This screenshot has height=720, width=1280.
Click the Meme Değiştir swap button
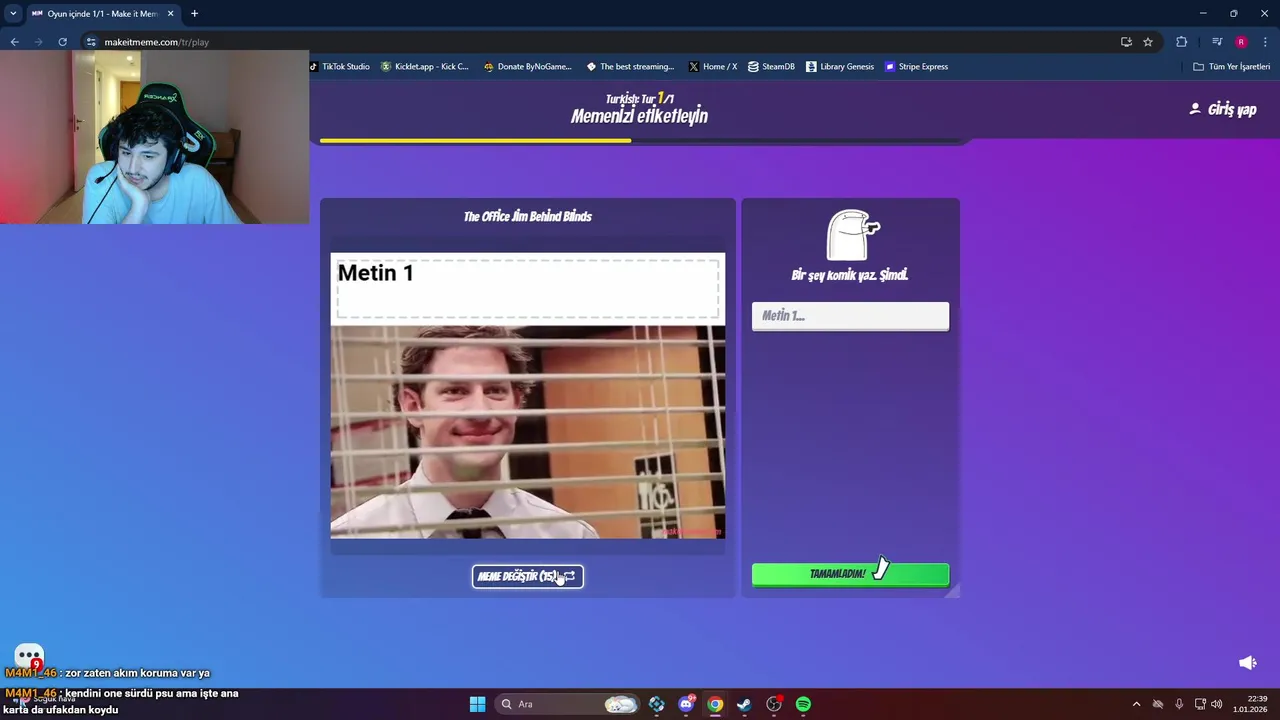528,576
